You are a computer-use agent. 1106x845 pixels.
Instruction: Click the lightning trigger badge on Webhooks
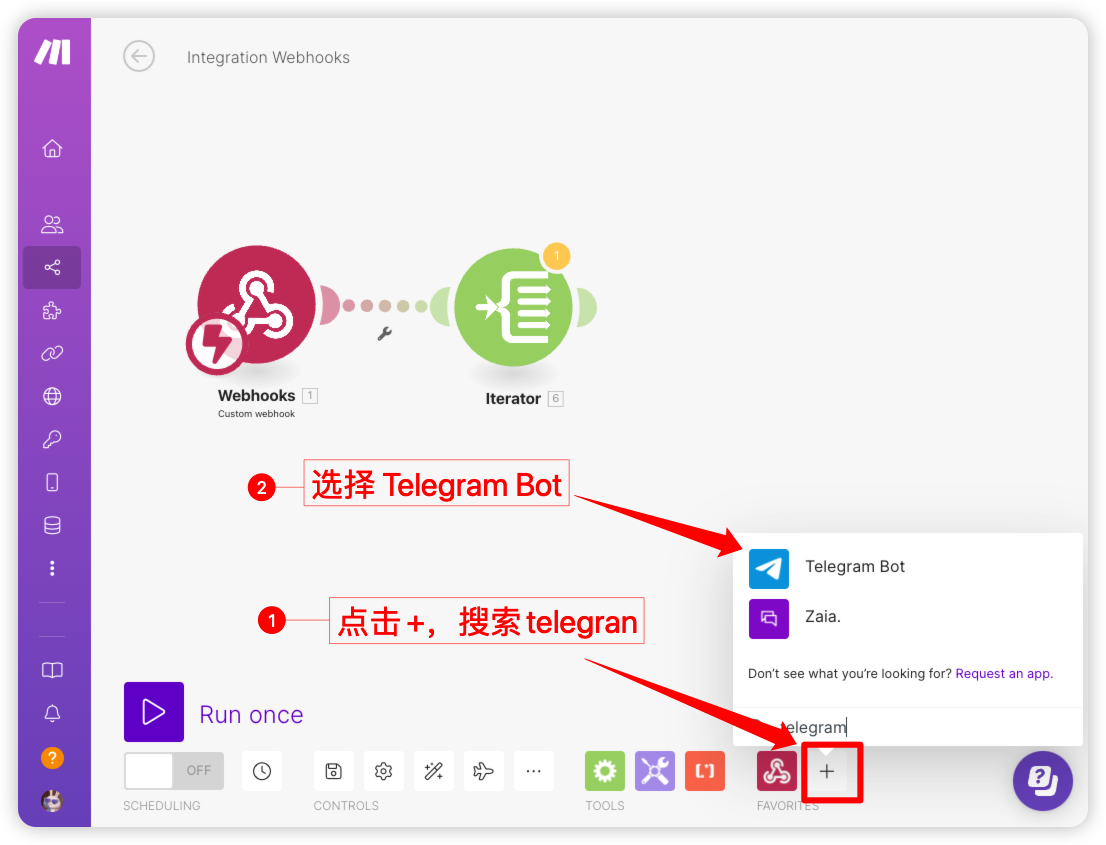pos(217,344)
